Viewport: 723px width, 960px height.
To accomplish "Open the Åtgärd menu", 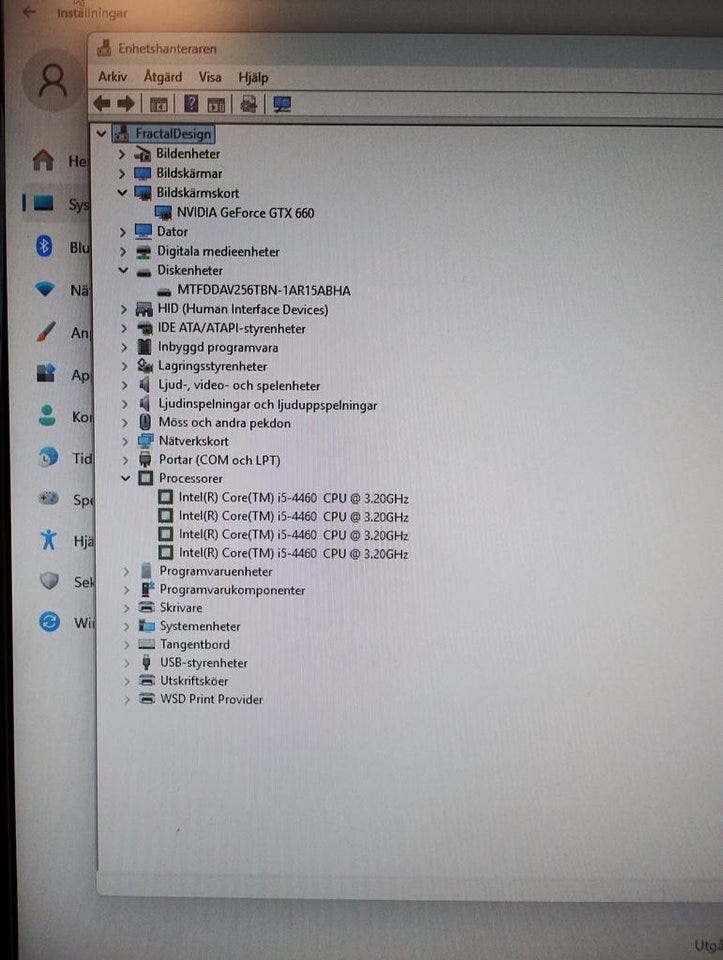I will pyautogui.click(x=163, y=77).
